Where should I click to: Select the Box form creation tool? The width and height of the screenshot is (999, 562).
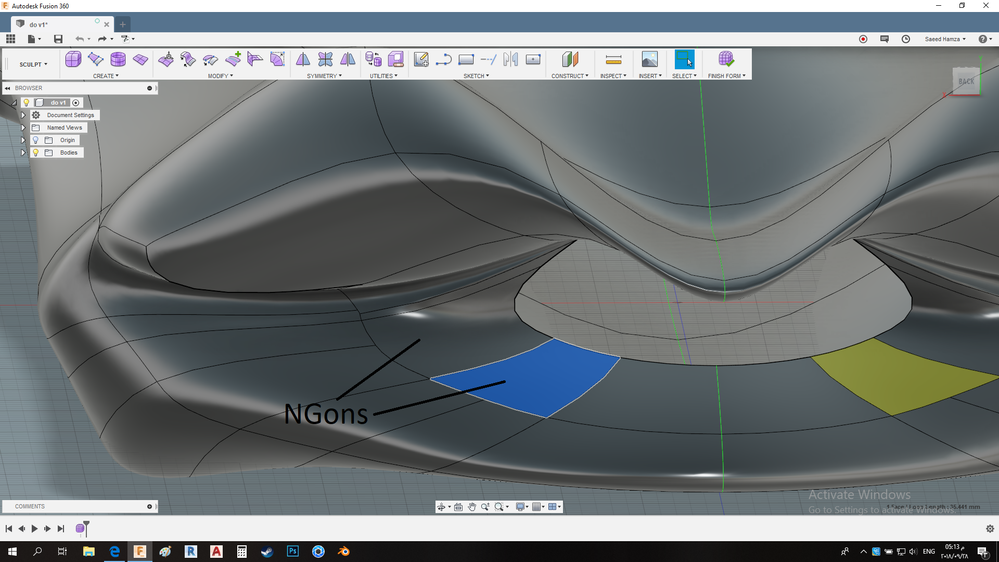[x=73, y=59]
